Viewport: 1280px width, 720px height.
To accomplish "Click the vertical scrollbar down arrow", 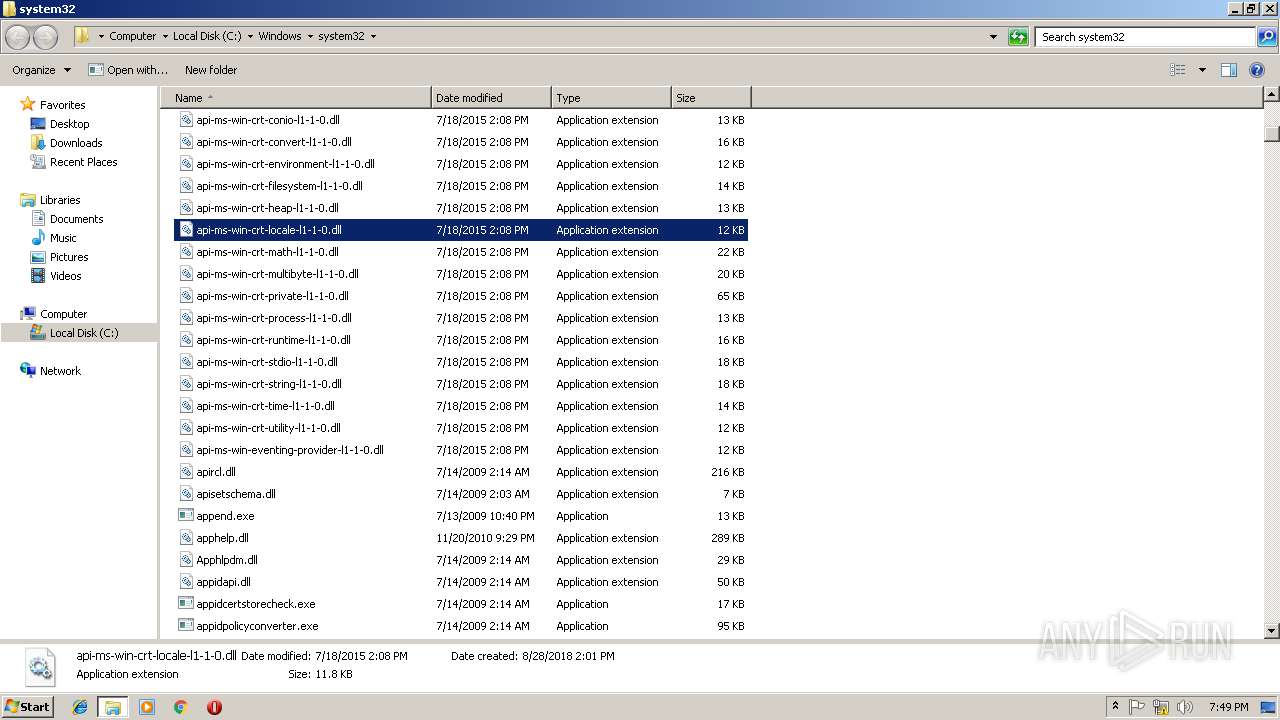I will 1271,631.
